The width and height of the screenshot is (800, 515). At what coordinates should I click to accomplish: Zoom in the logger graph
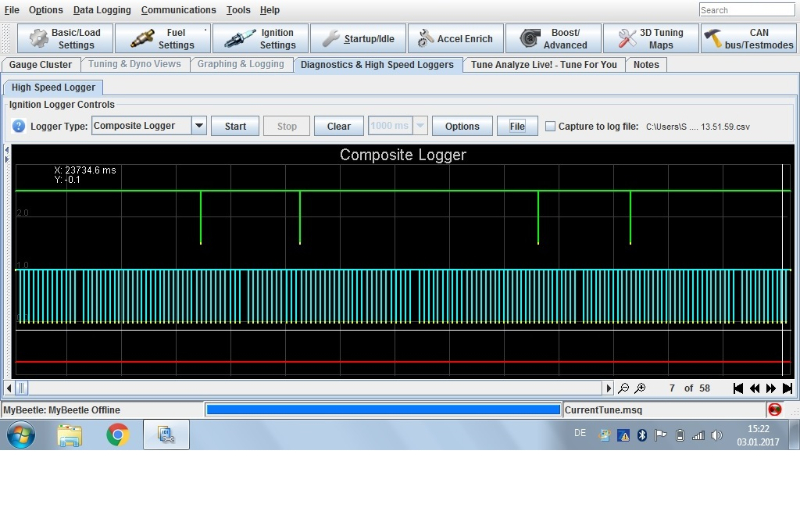tap(640, 388)
